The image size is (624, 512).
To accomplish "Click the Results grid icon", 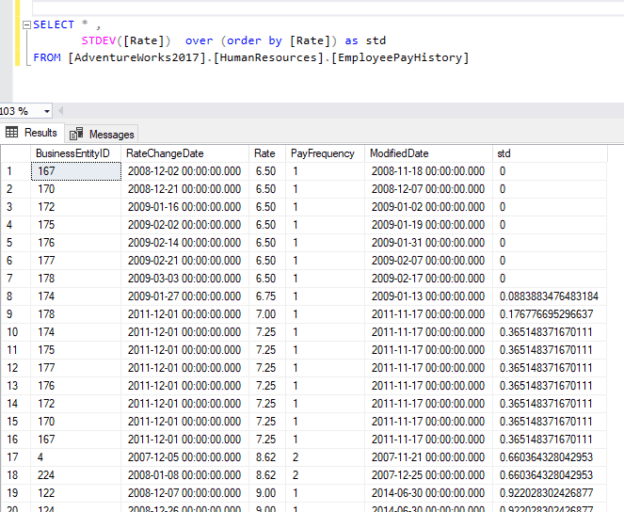I will 12,132.
